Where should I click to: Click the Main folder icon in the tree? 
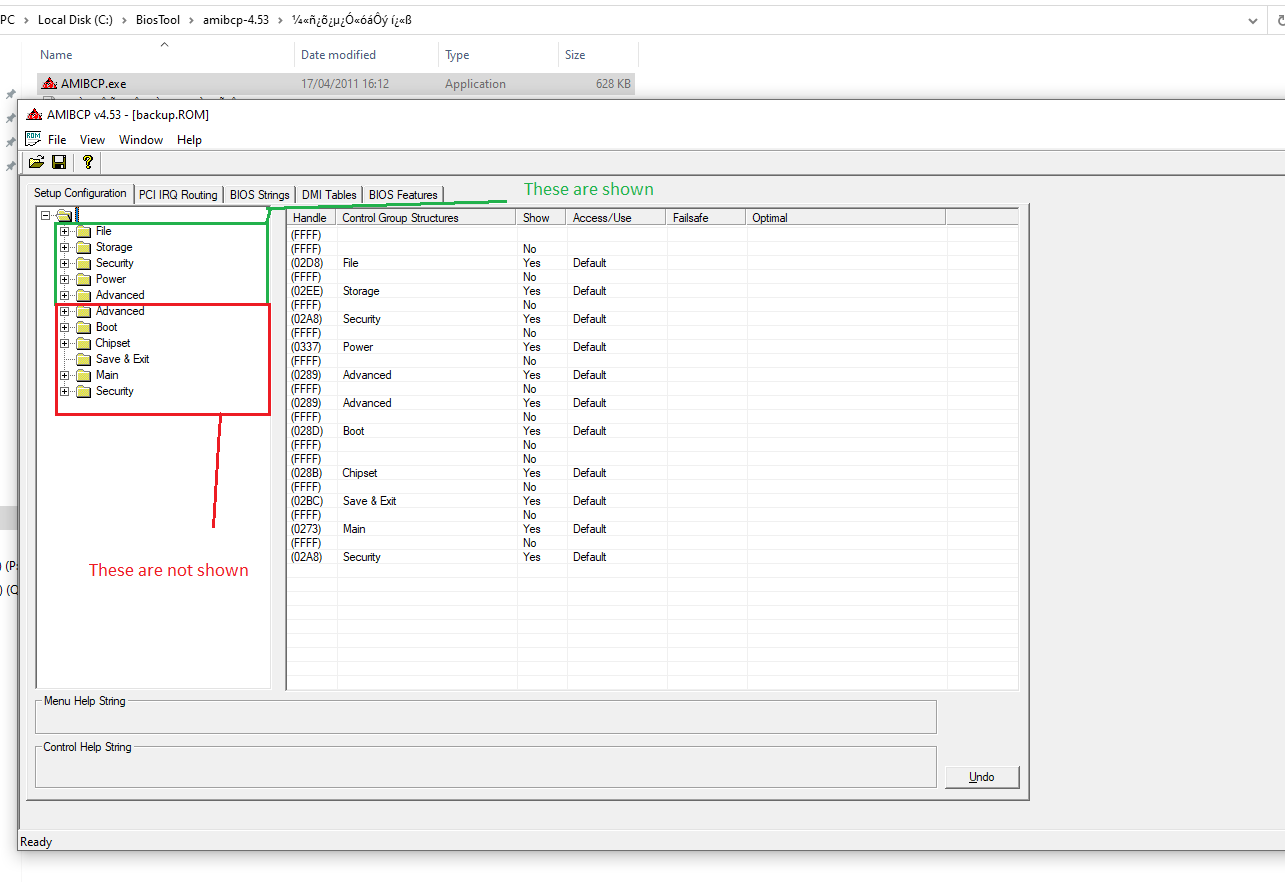tap(83, 375)
